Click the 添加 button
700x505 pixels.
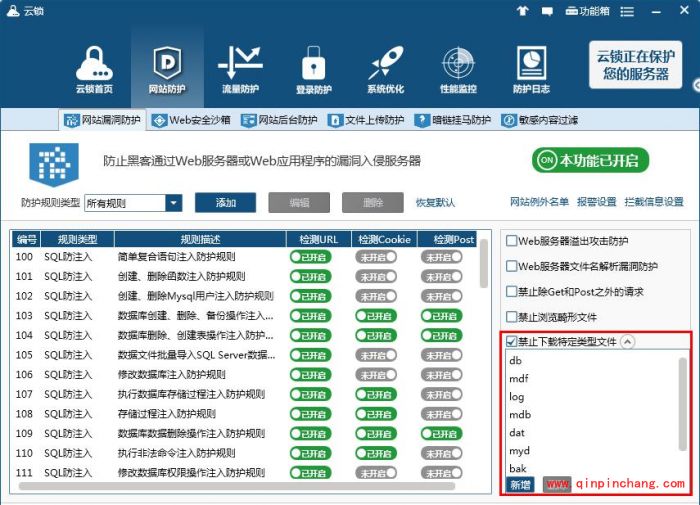(225, 203)
